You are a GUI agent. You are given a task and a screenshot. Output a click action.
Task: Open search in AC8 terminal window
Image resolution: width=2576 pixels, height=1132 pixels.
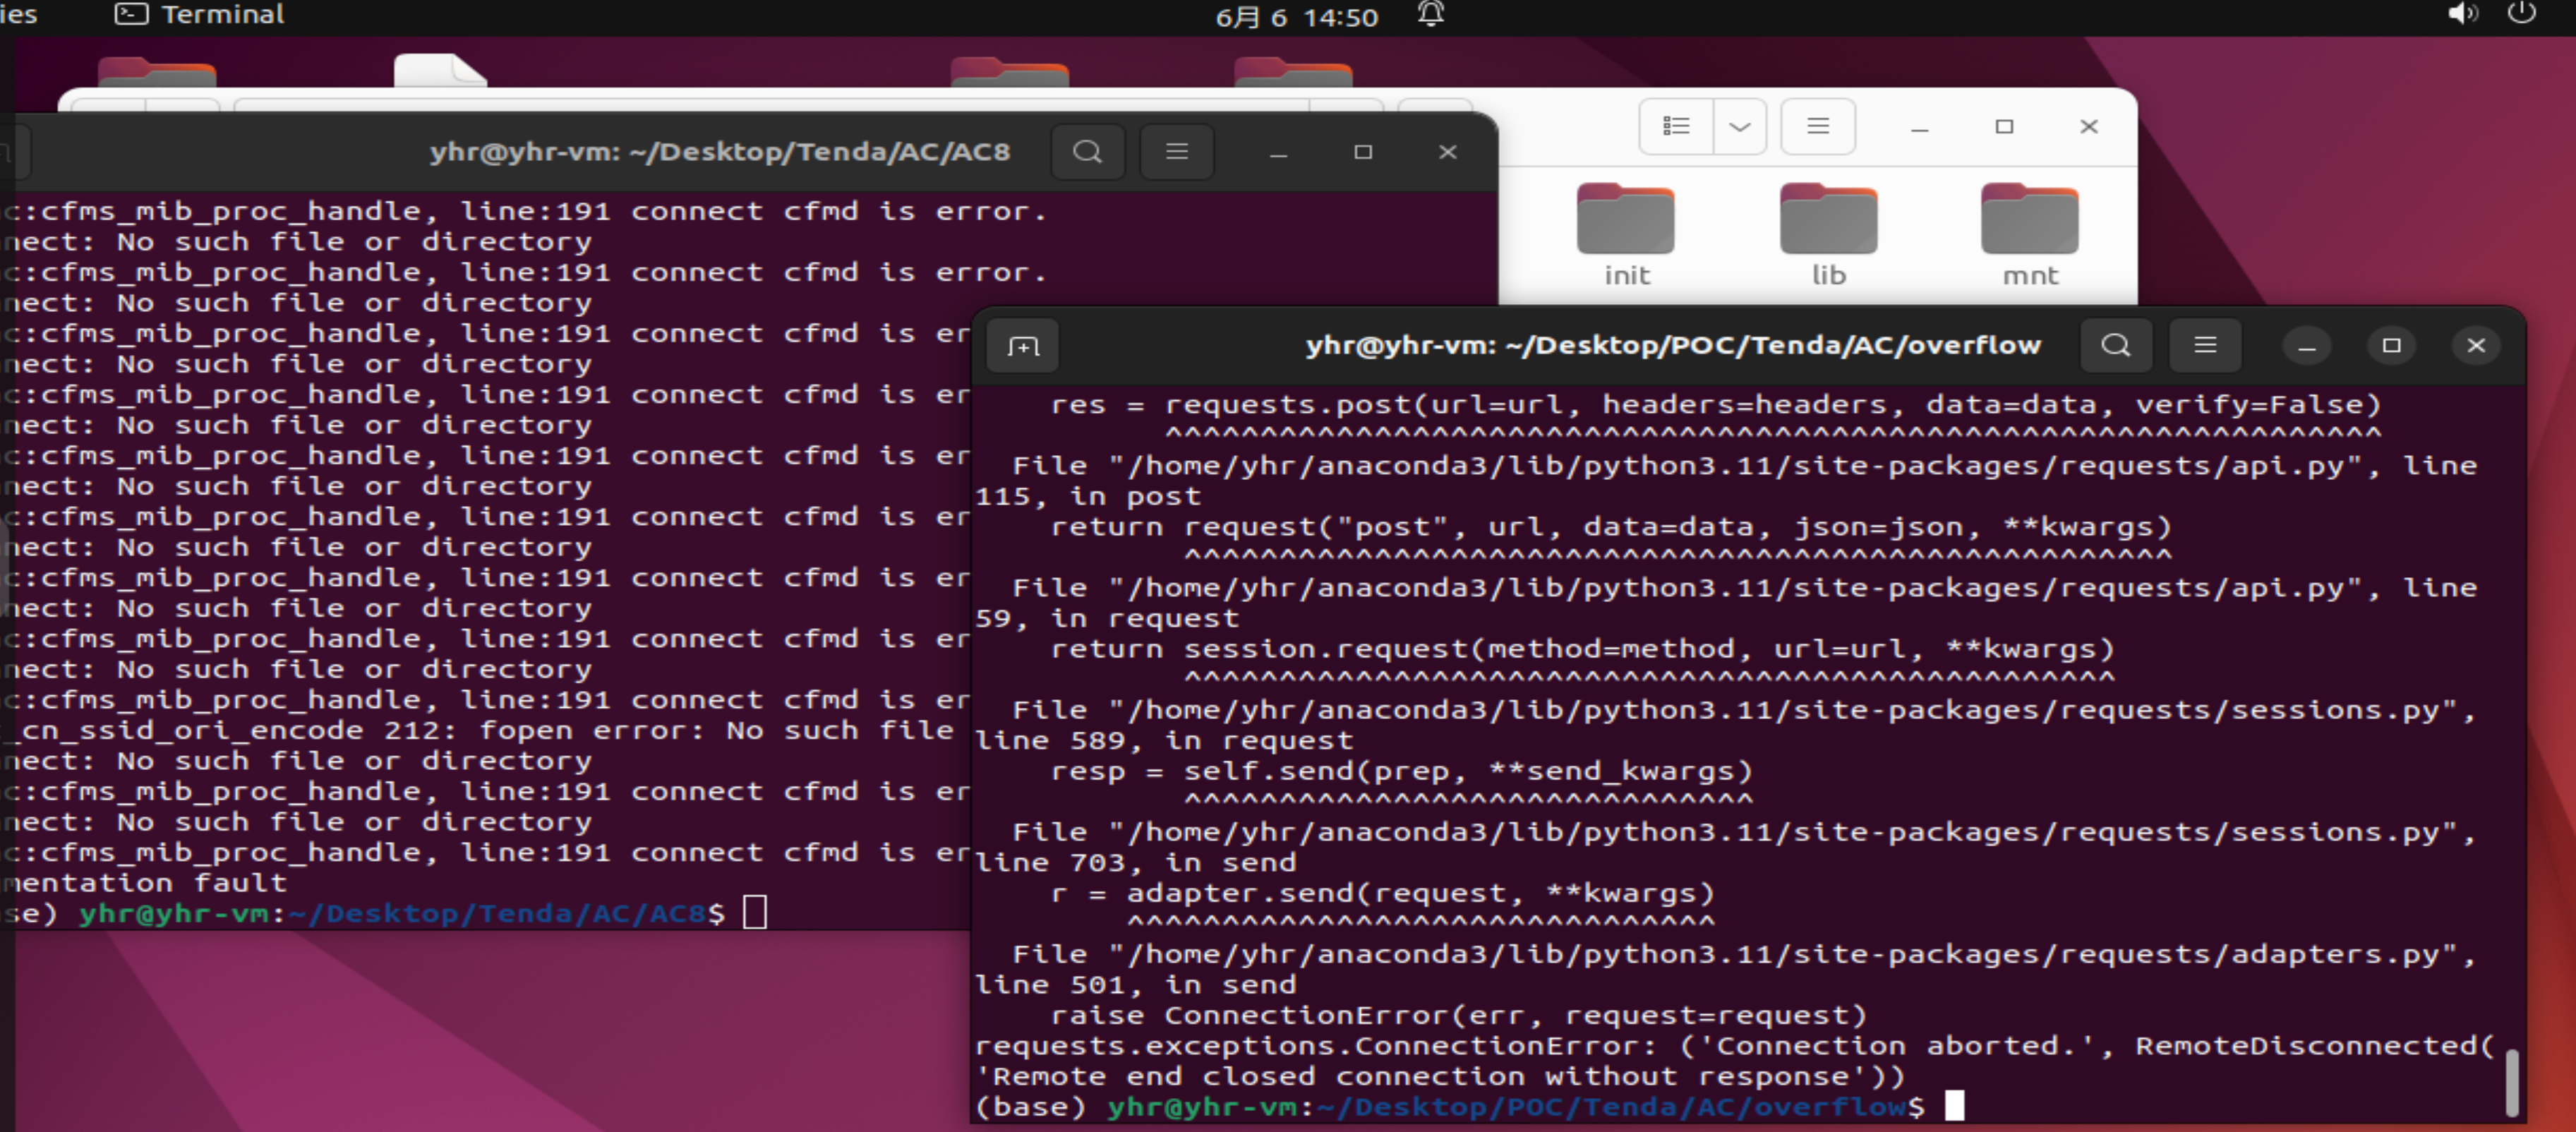click(x=1087, y=152)
